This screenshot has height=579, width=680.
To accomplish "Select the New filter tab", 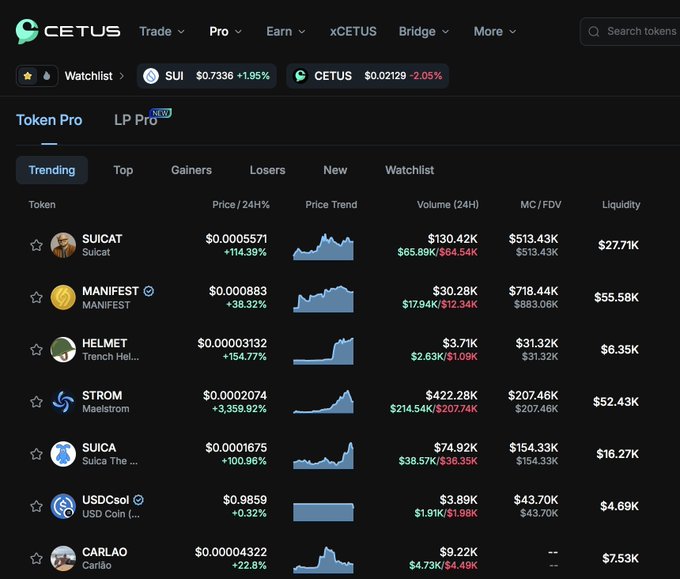I will point(335,170).
